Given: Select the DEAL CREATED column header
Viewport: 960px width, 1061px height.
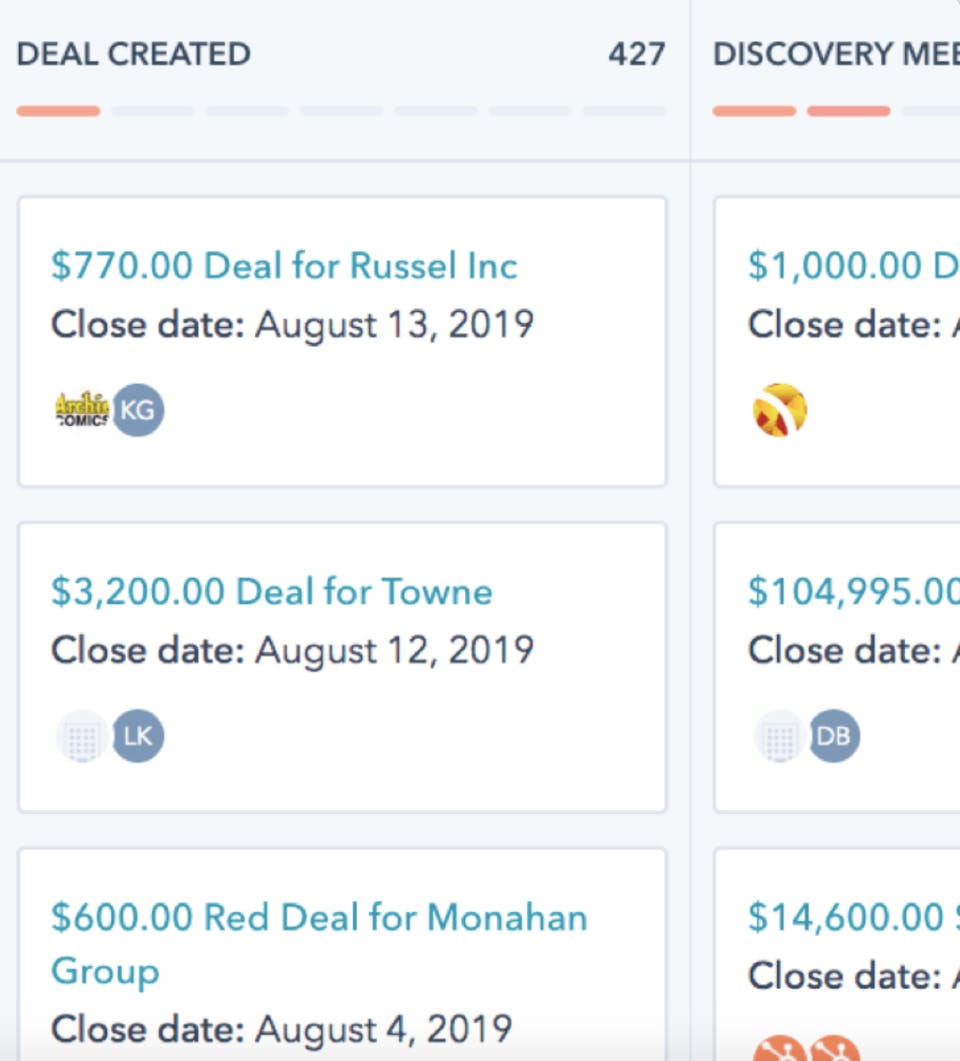Looking at the screenshot, I should [133, 54].
